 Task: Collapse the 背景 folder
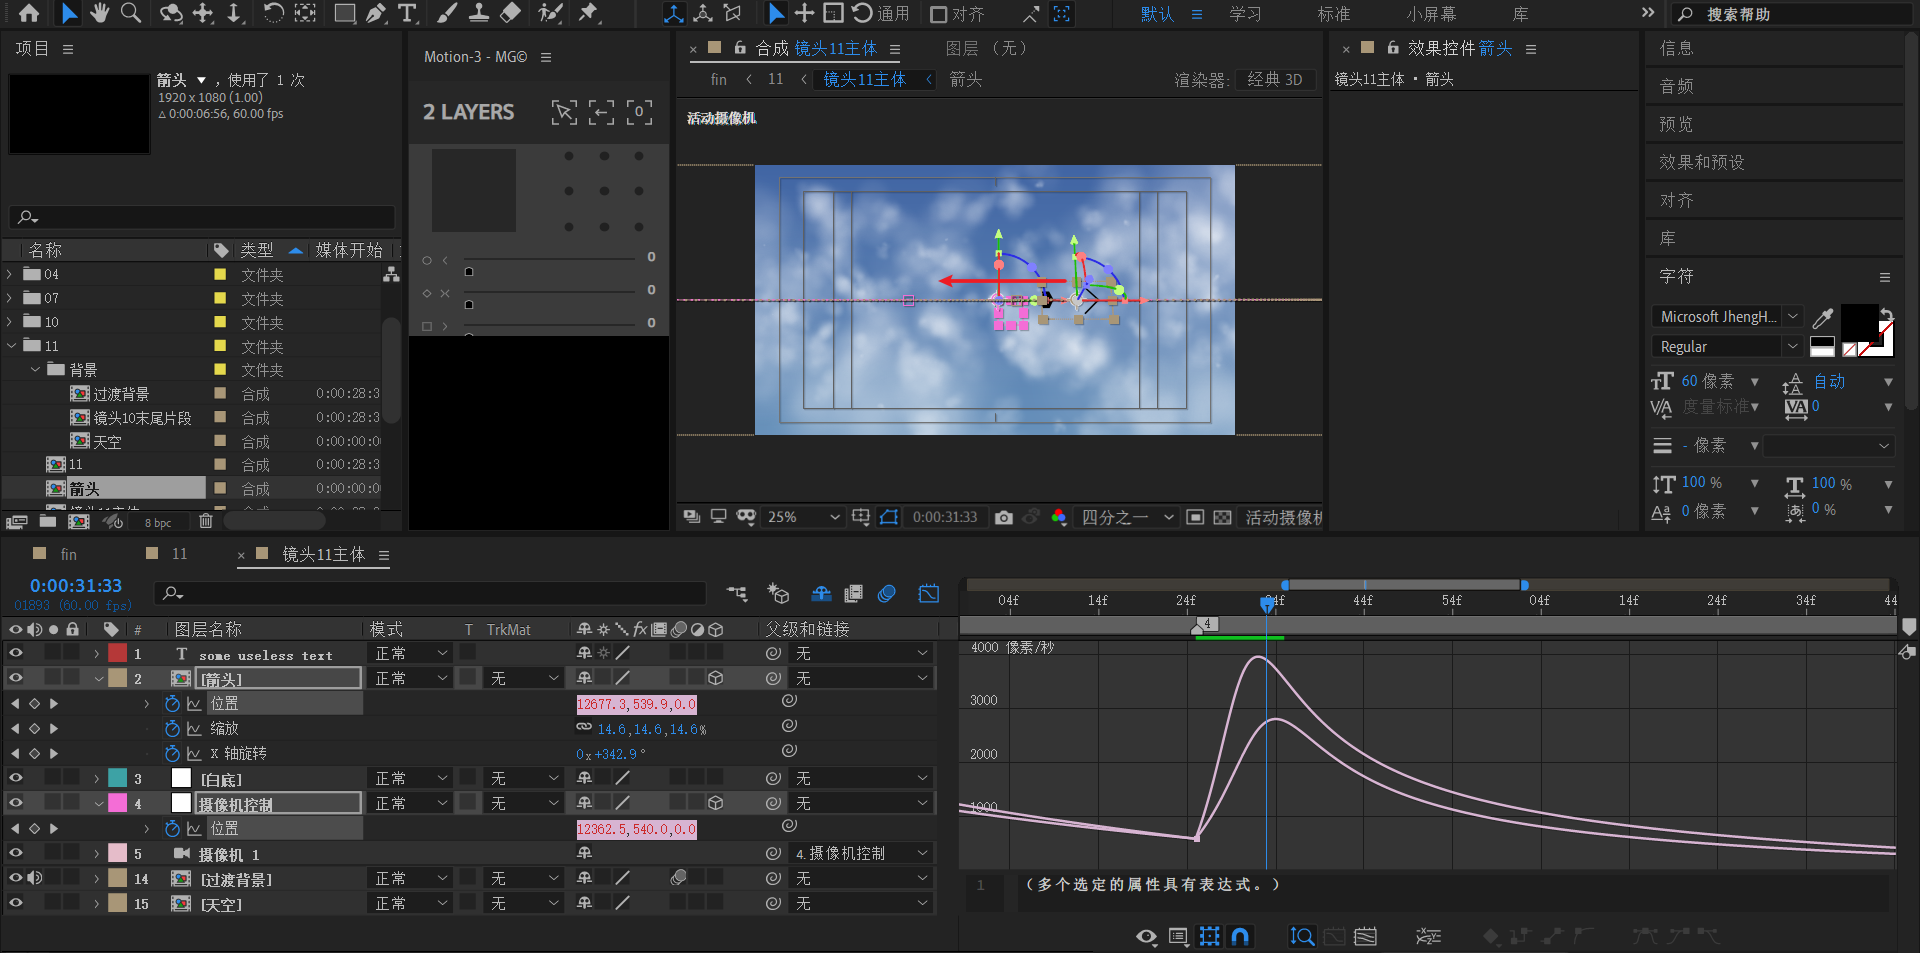click(x=35, y=369)
